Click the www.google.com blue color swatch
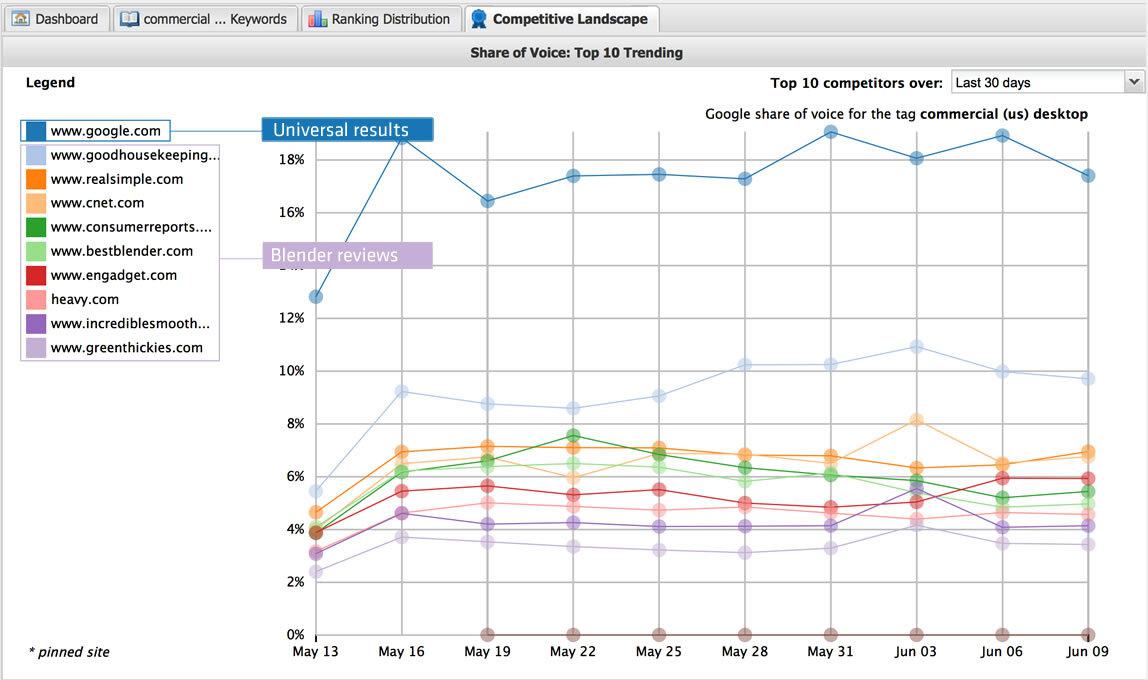This screenshot has width=1148, height=680. pyautogui.click(x=35, y=131)
